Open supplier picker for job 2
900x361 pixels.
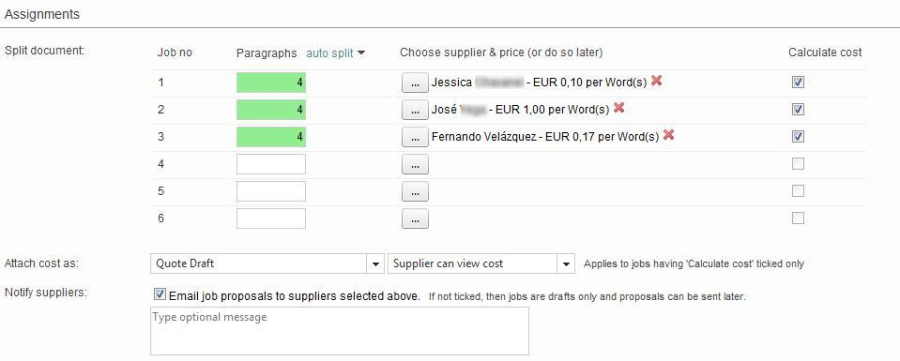pos(415,110)
